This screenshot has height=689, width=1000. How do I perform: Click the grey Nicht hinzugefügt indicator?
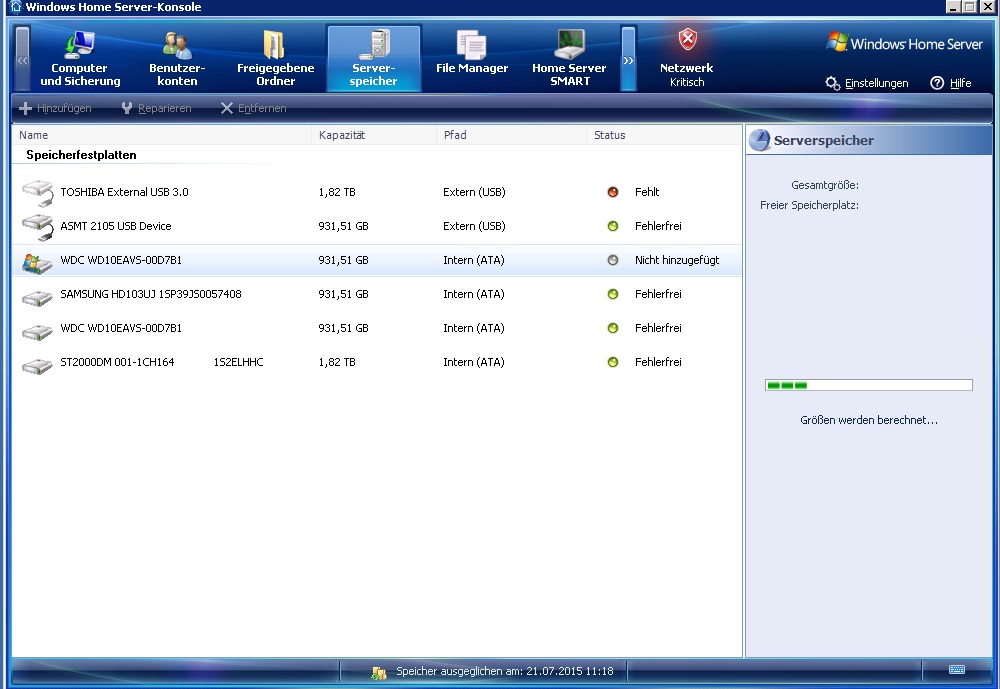tap(613, 260)
